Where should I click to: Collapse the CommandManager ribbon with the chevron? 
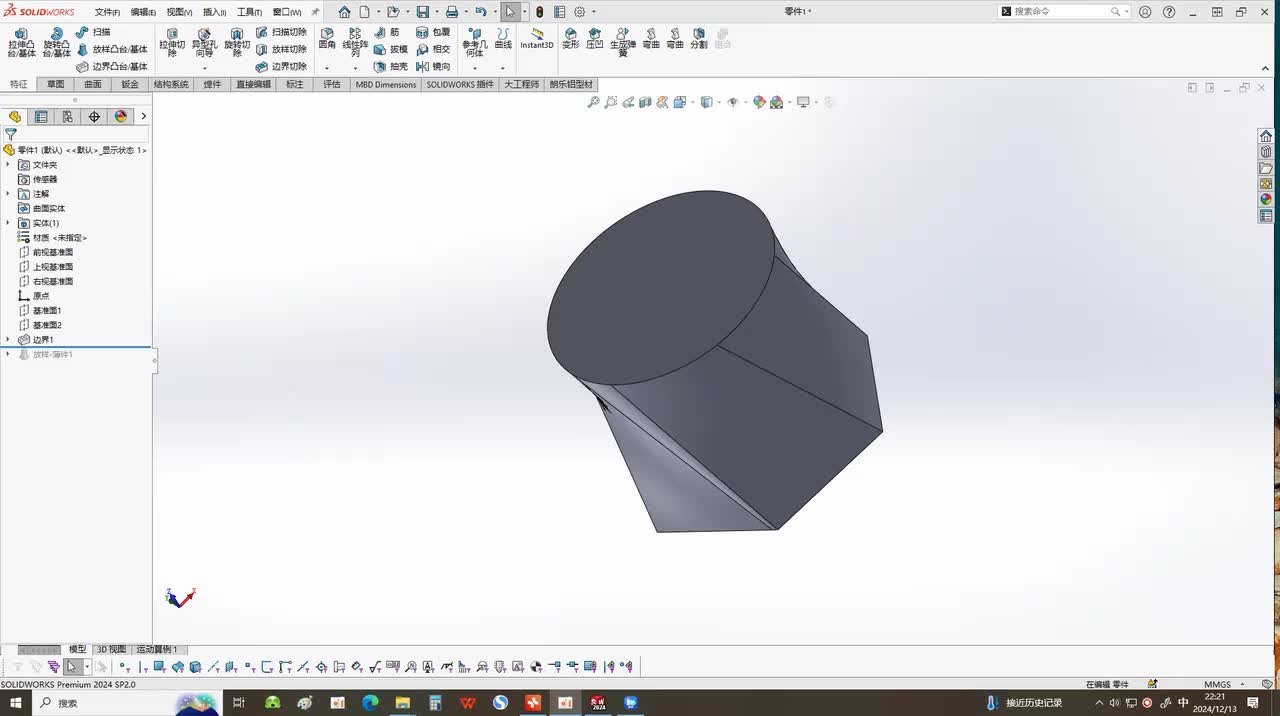coord(1265,68)
